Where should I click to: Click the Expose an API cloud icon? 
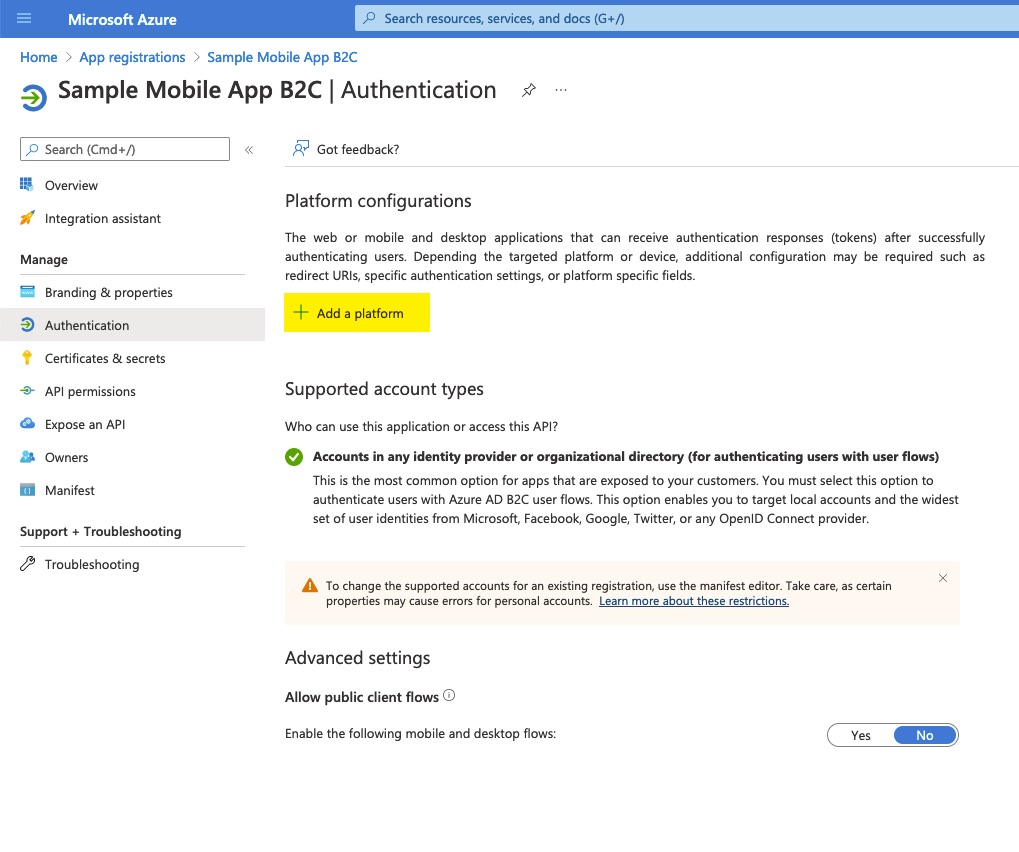27,424
